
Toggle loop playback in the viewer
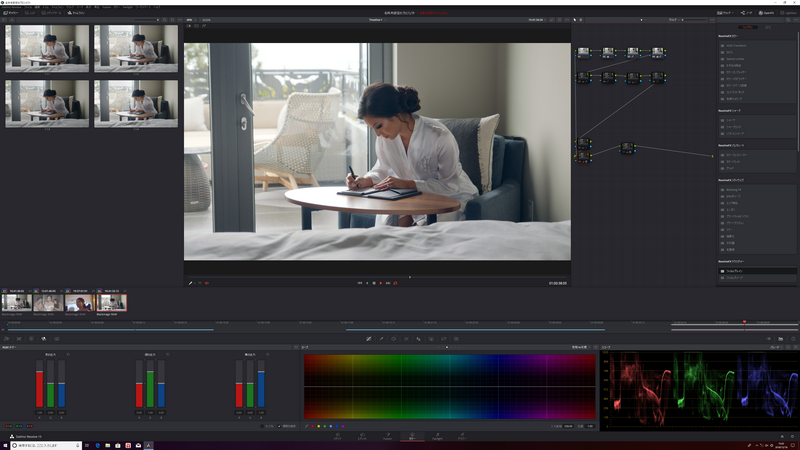click(x=395, y=283)
